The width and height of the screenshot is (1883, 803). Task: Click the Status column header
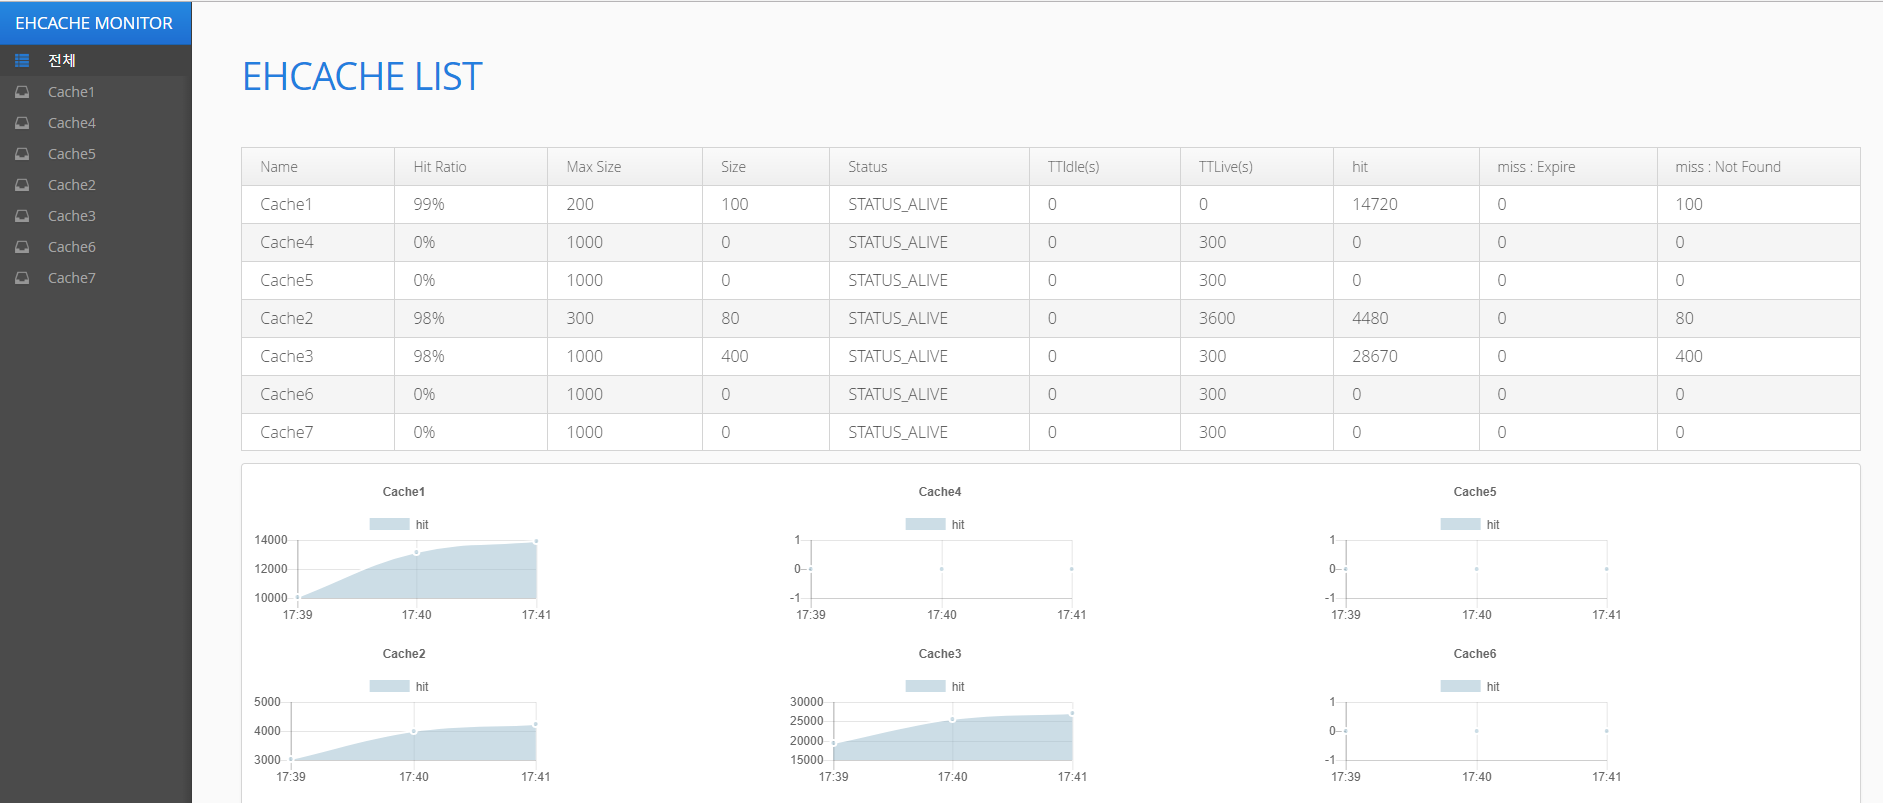coord(929,167)
